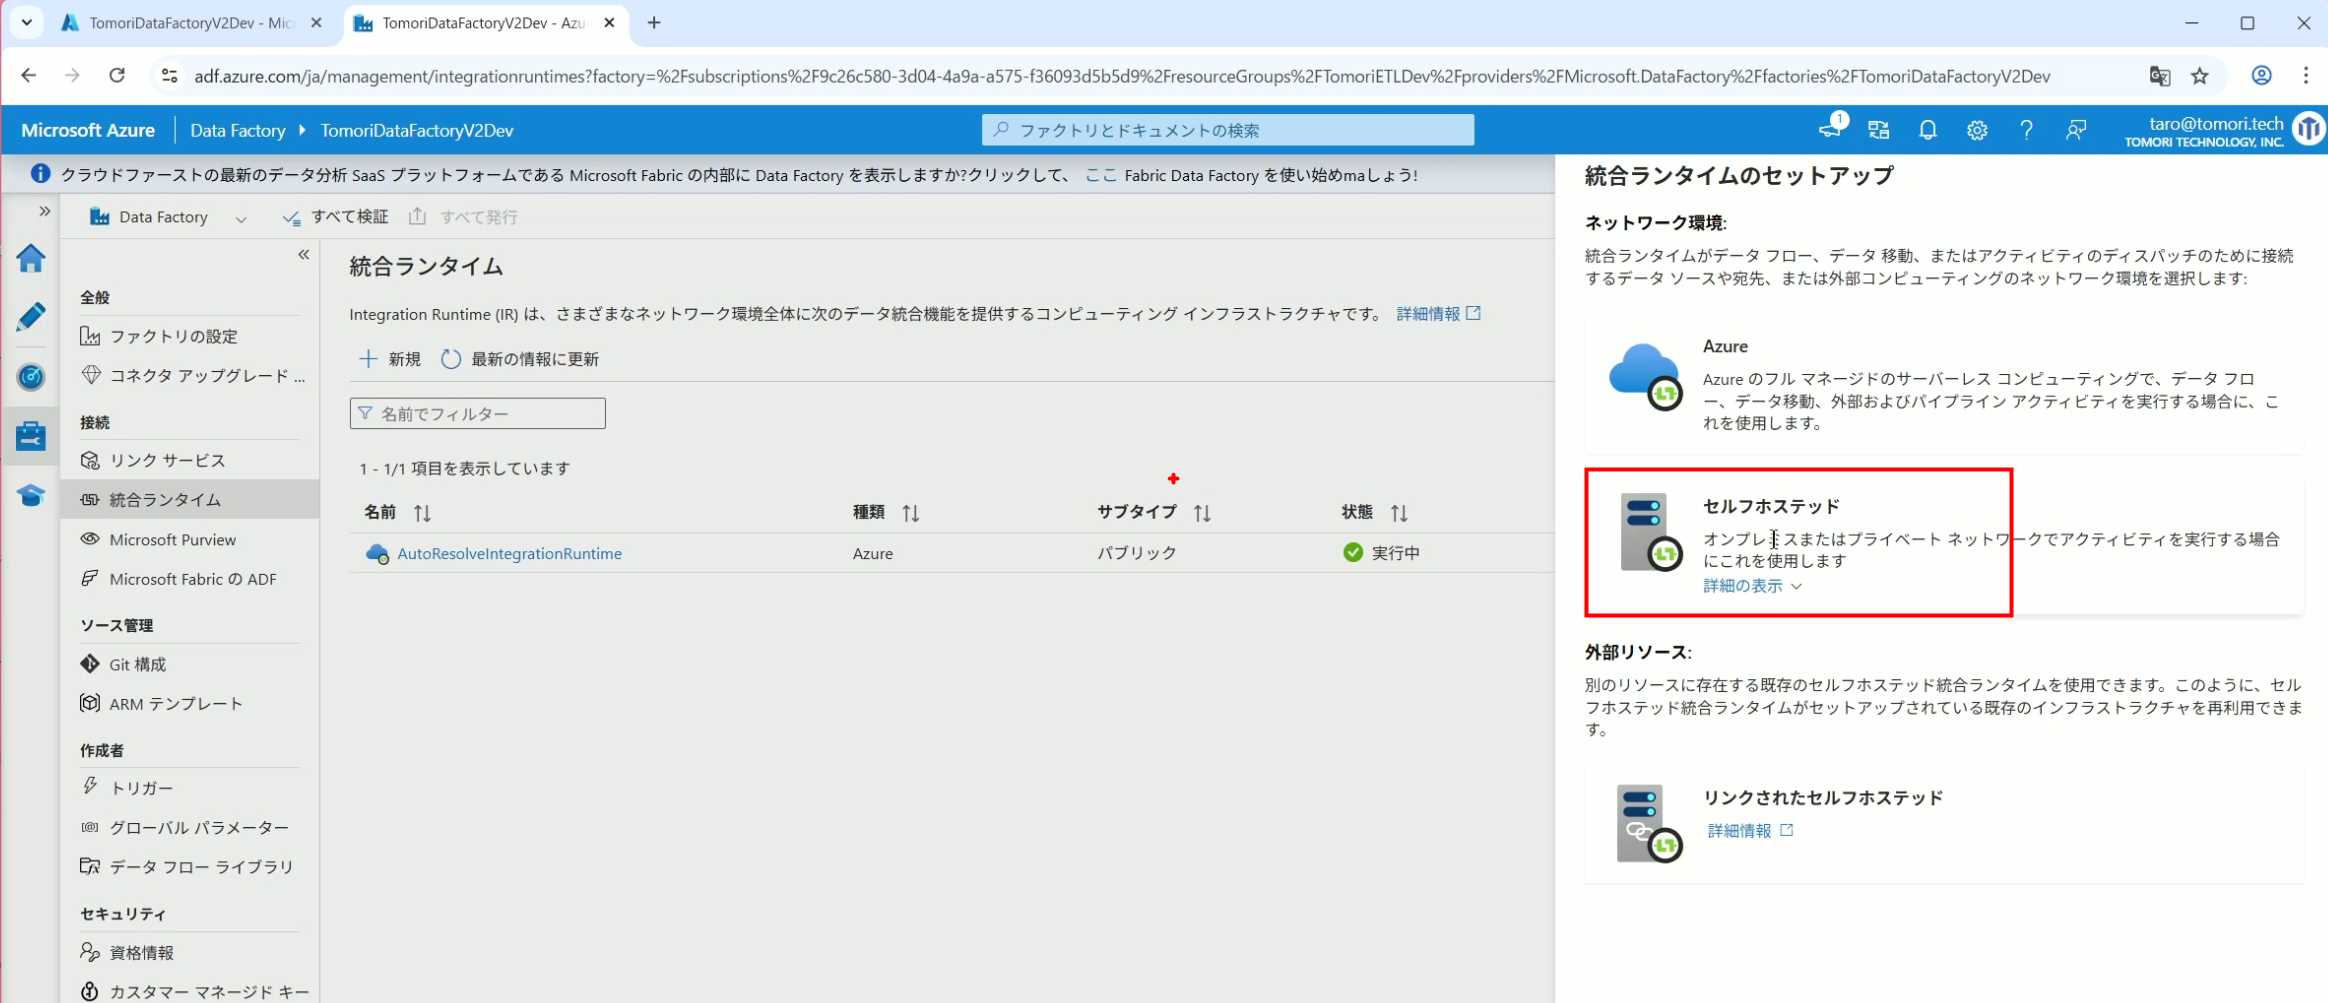Open the Monitor gauge icon

30,377
